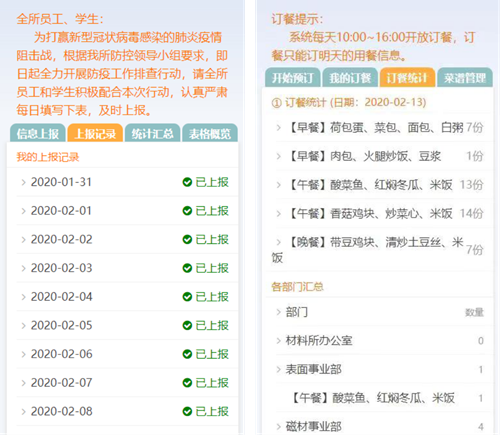Click the green check icon for 2020-02-04
Image resolution: width=500 pixels, height=435 pixels.
click(x=187, y=297)
